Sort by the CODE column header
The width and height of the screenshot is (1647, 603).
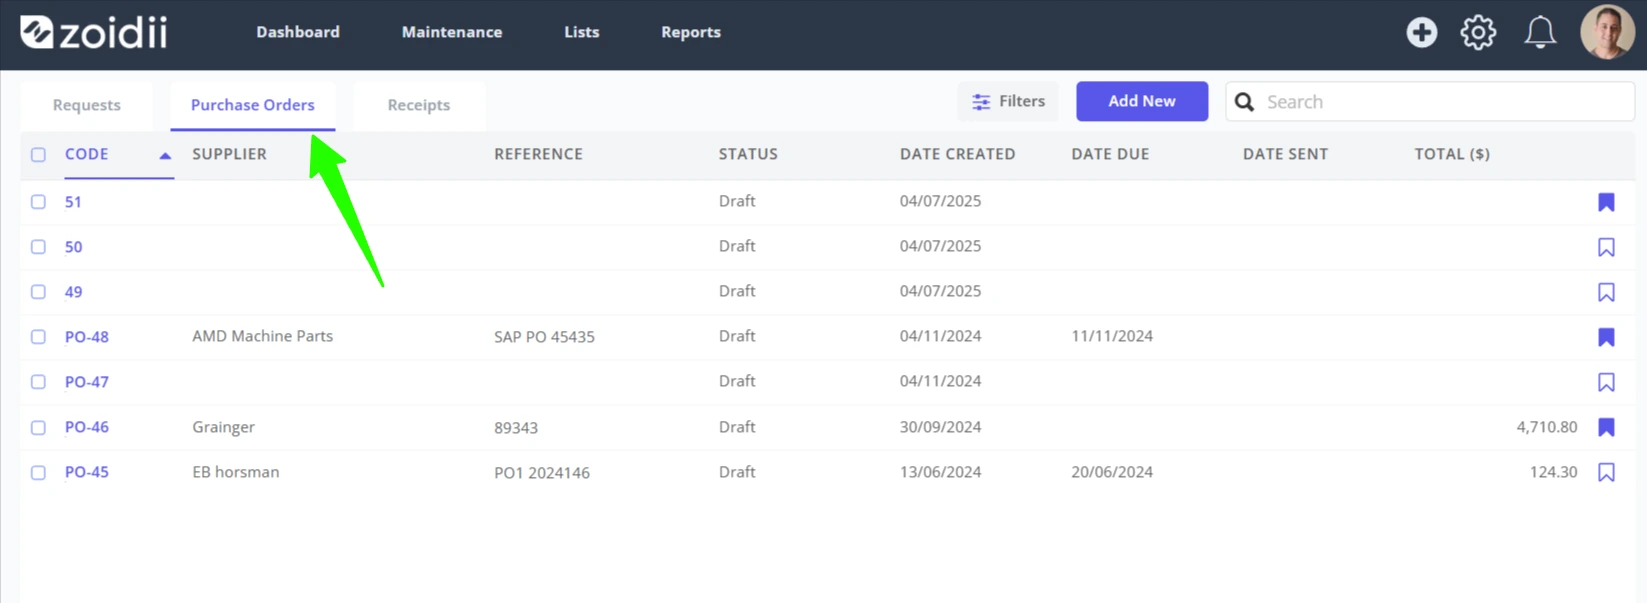click(x=87, y=154)
